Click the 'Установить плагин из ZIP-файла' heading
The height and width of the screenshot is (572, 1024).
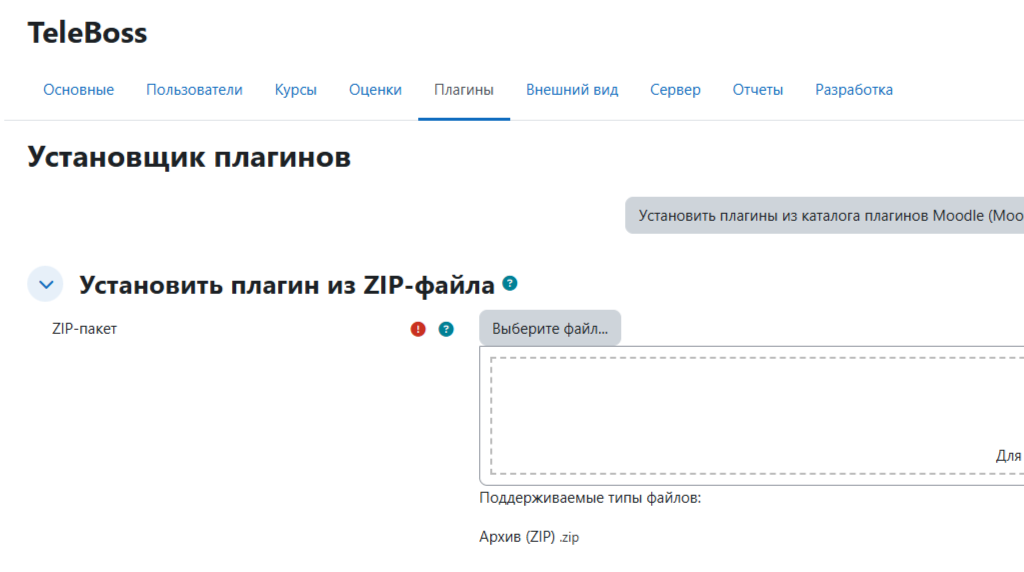pyautogui.click(x=286, y=285)
